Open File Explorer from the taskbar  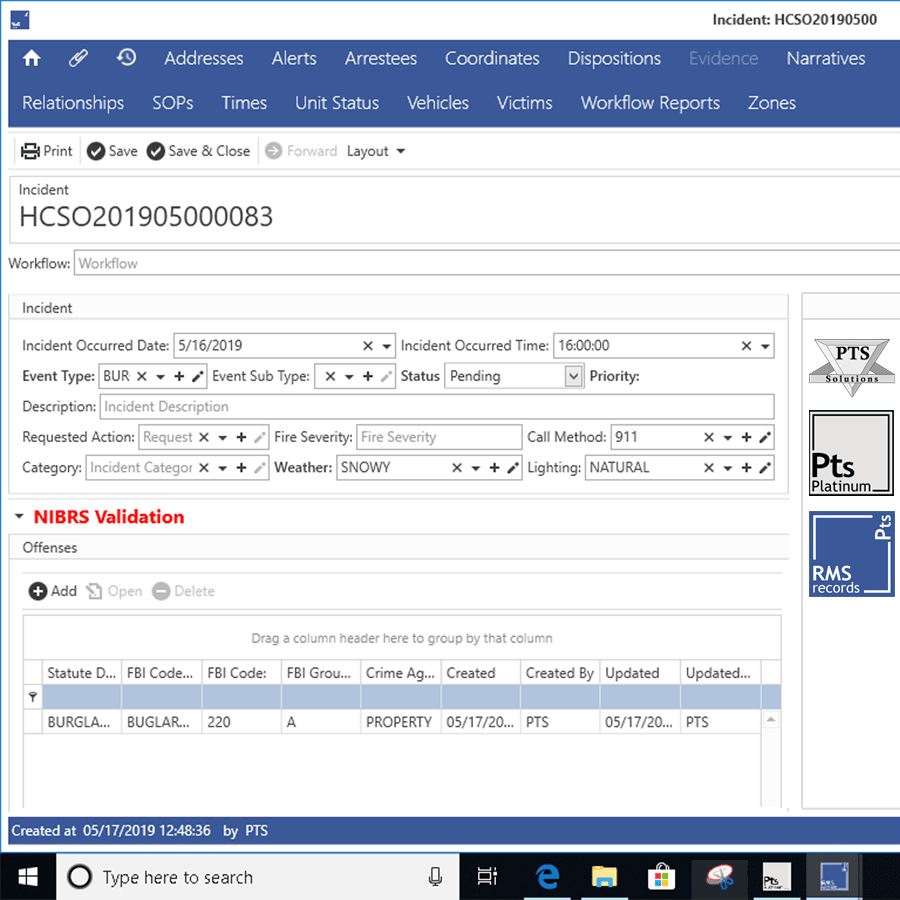[604, 877]
